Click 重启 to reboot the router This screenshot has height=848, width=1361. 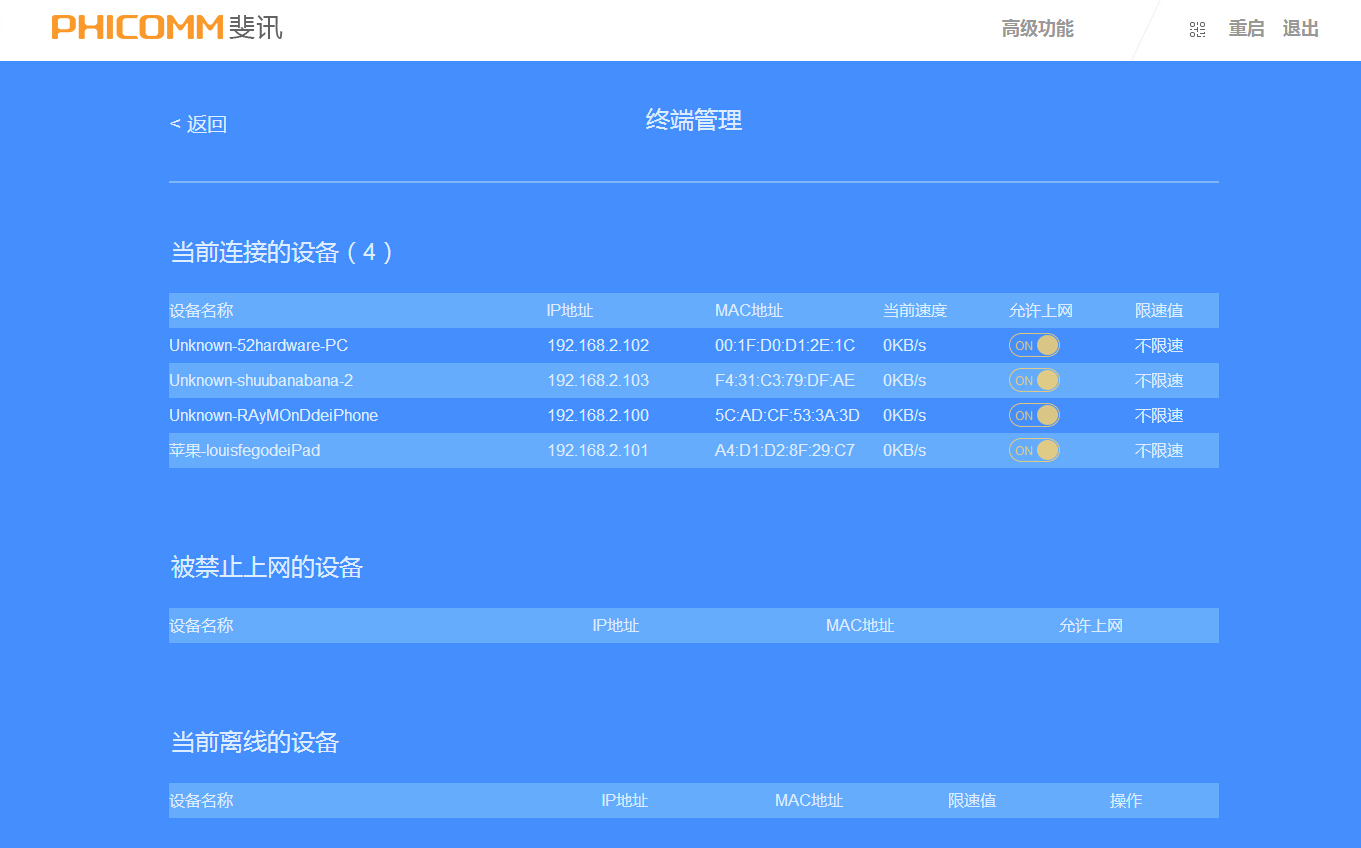pos(1246,29)
